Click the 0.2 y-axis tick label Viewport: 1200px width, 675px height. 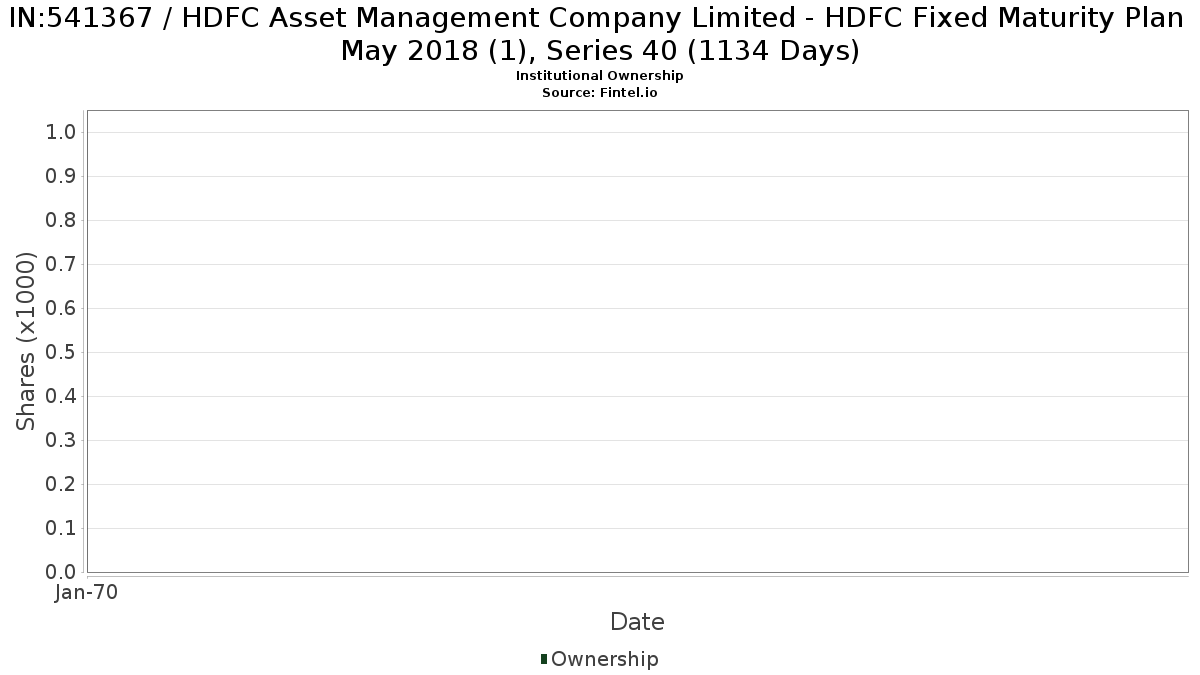click(x=62, y=484)
